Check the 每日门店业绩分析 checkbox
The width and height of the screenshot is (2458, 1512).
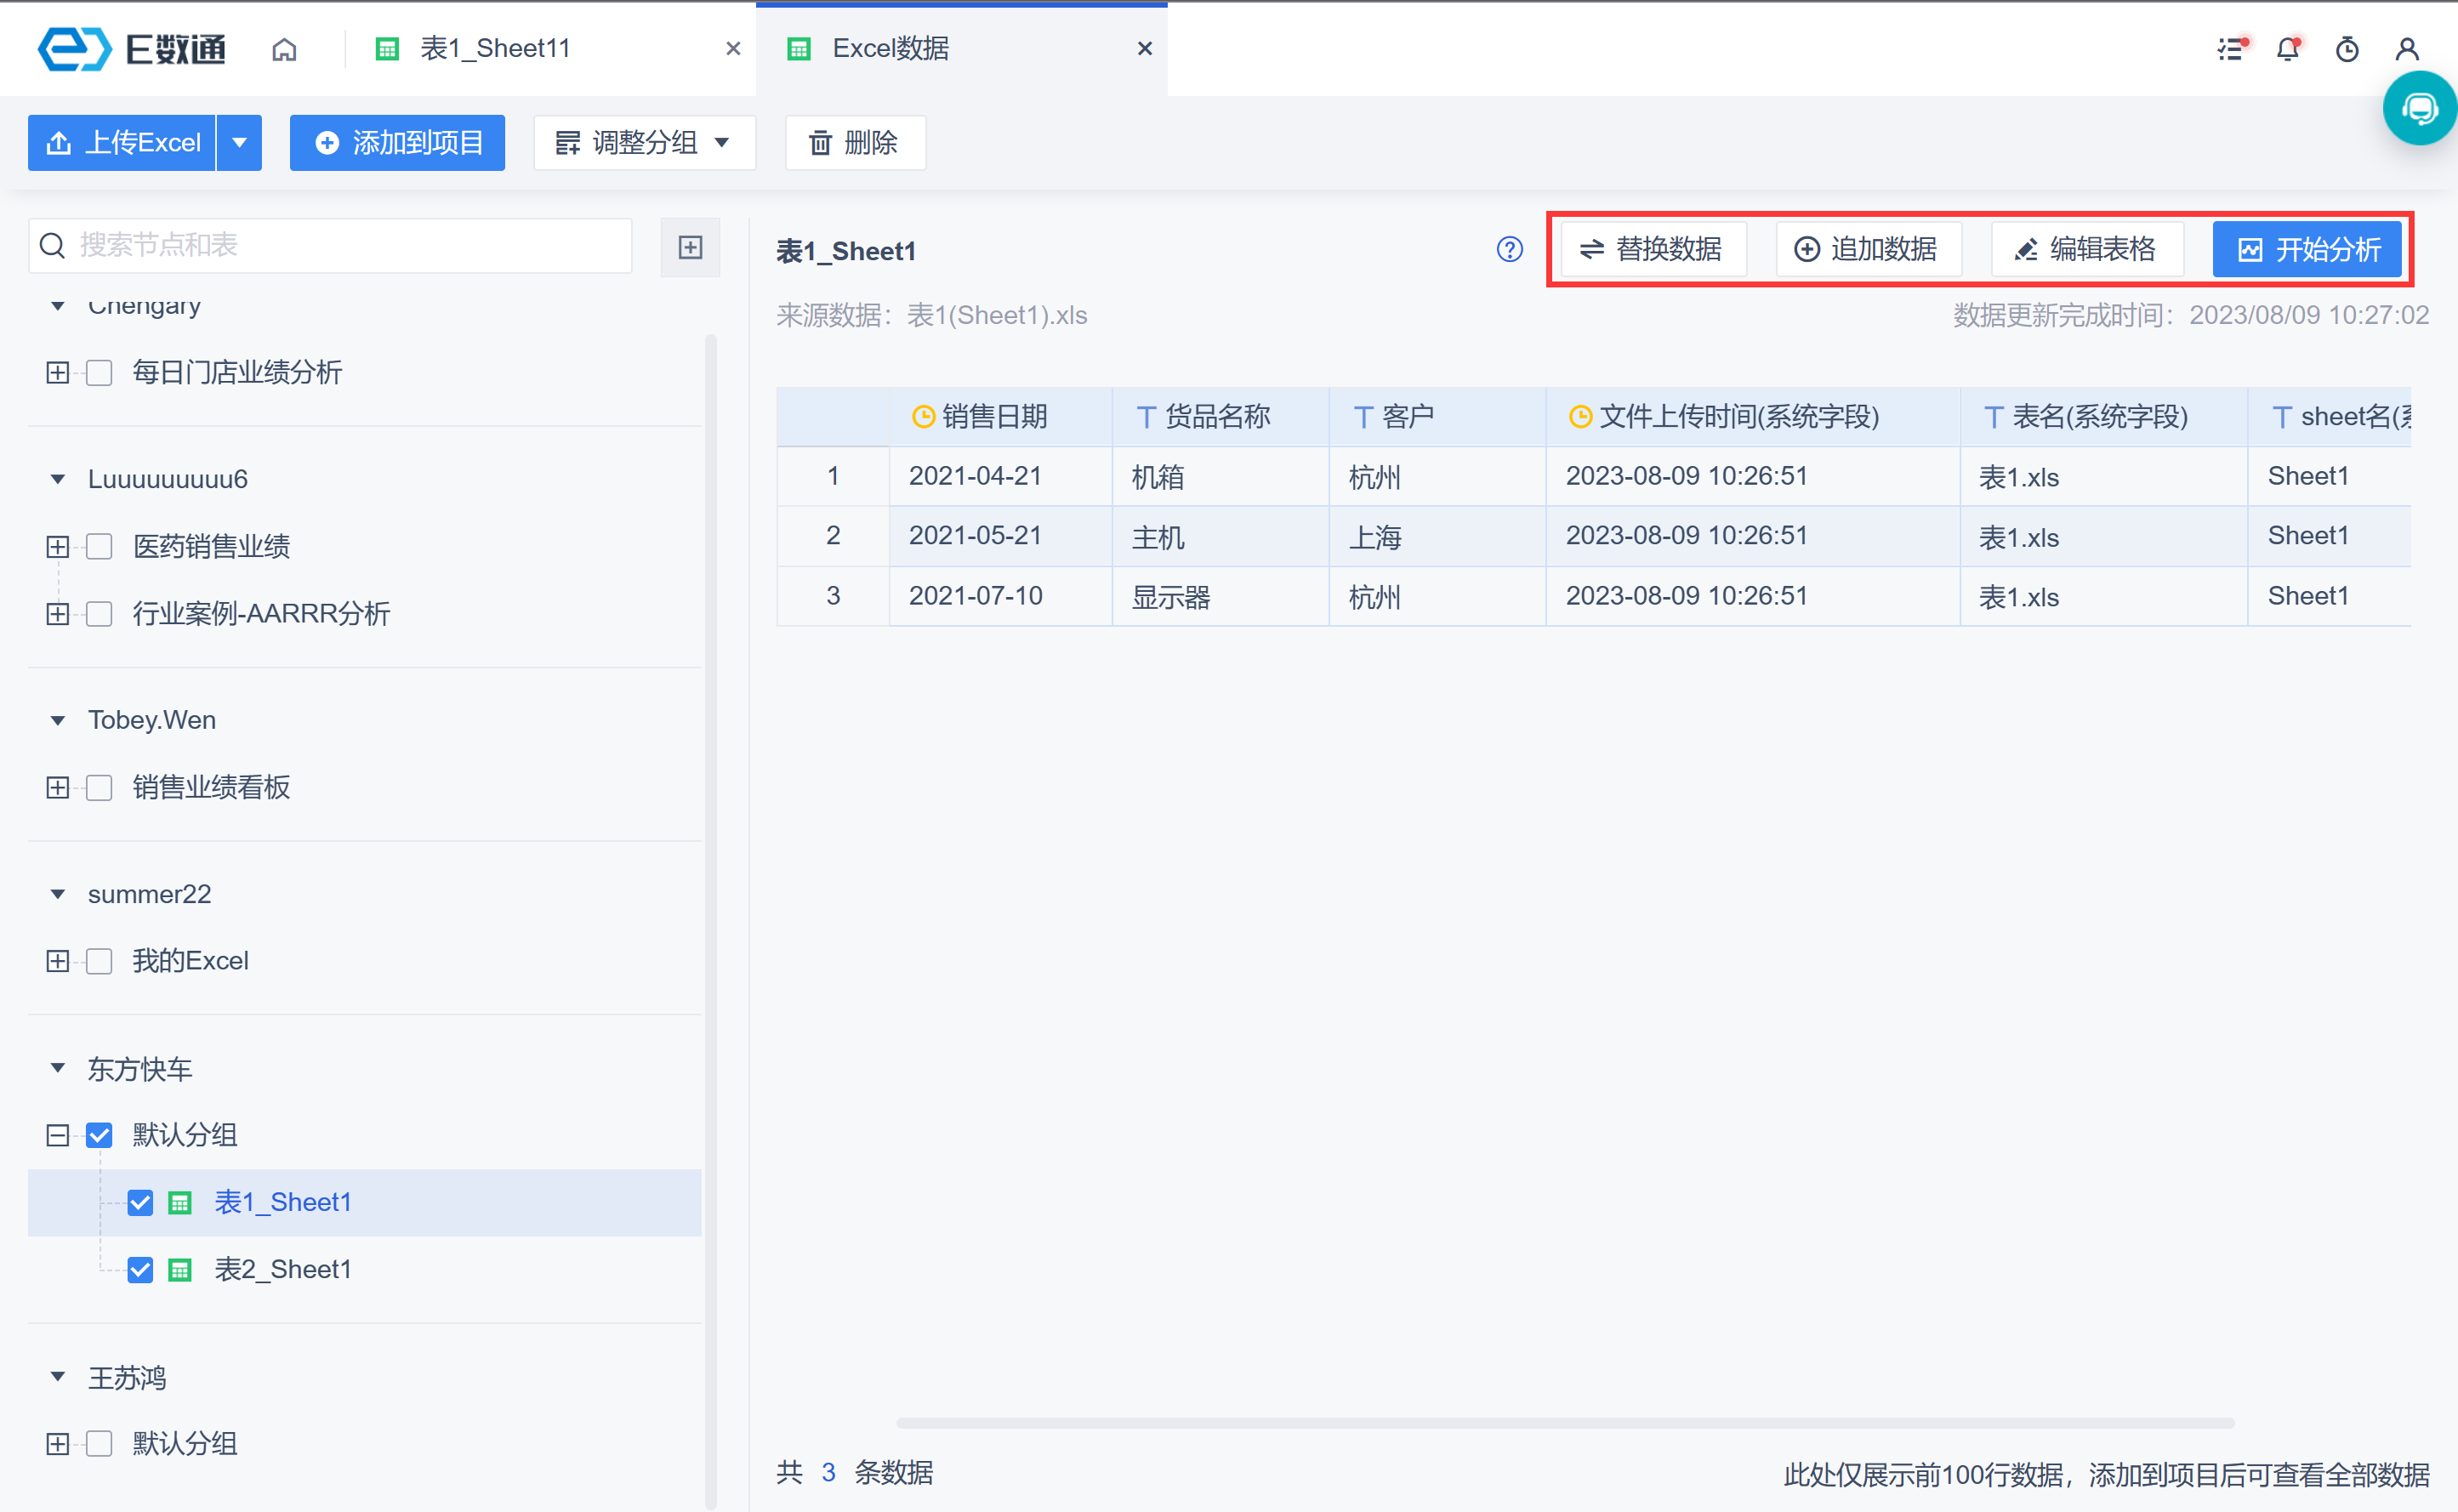point(99,373)
